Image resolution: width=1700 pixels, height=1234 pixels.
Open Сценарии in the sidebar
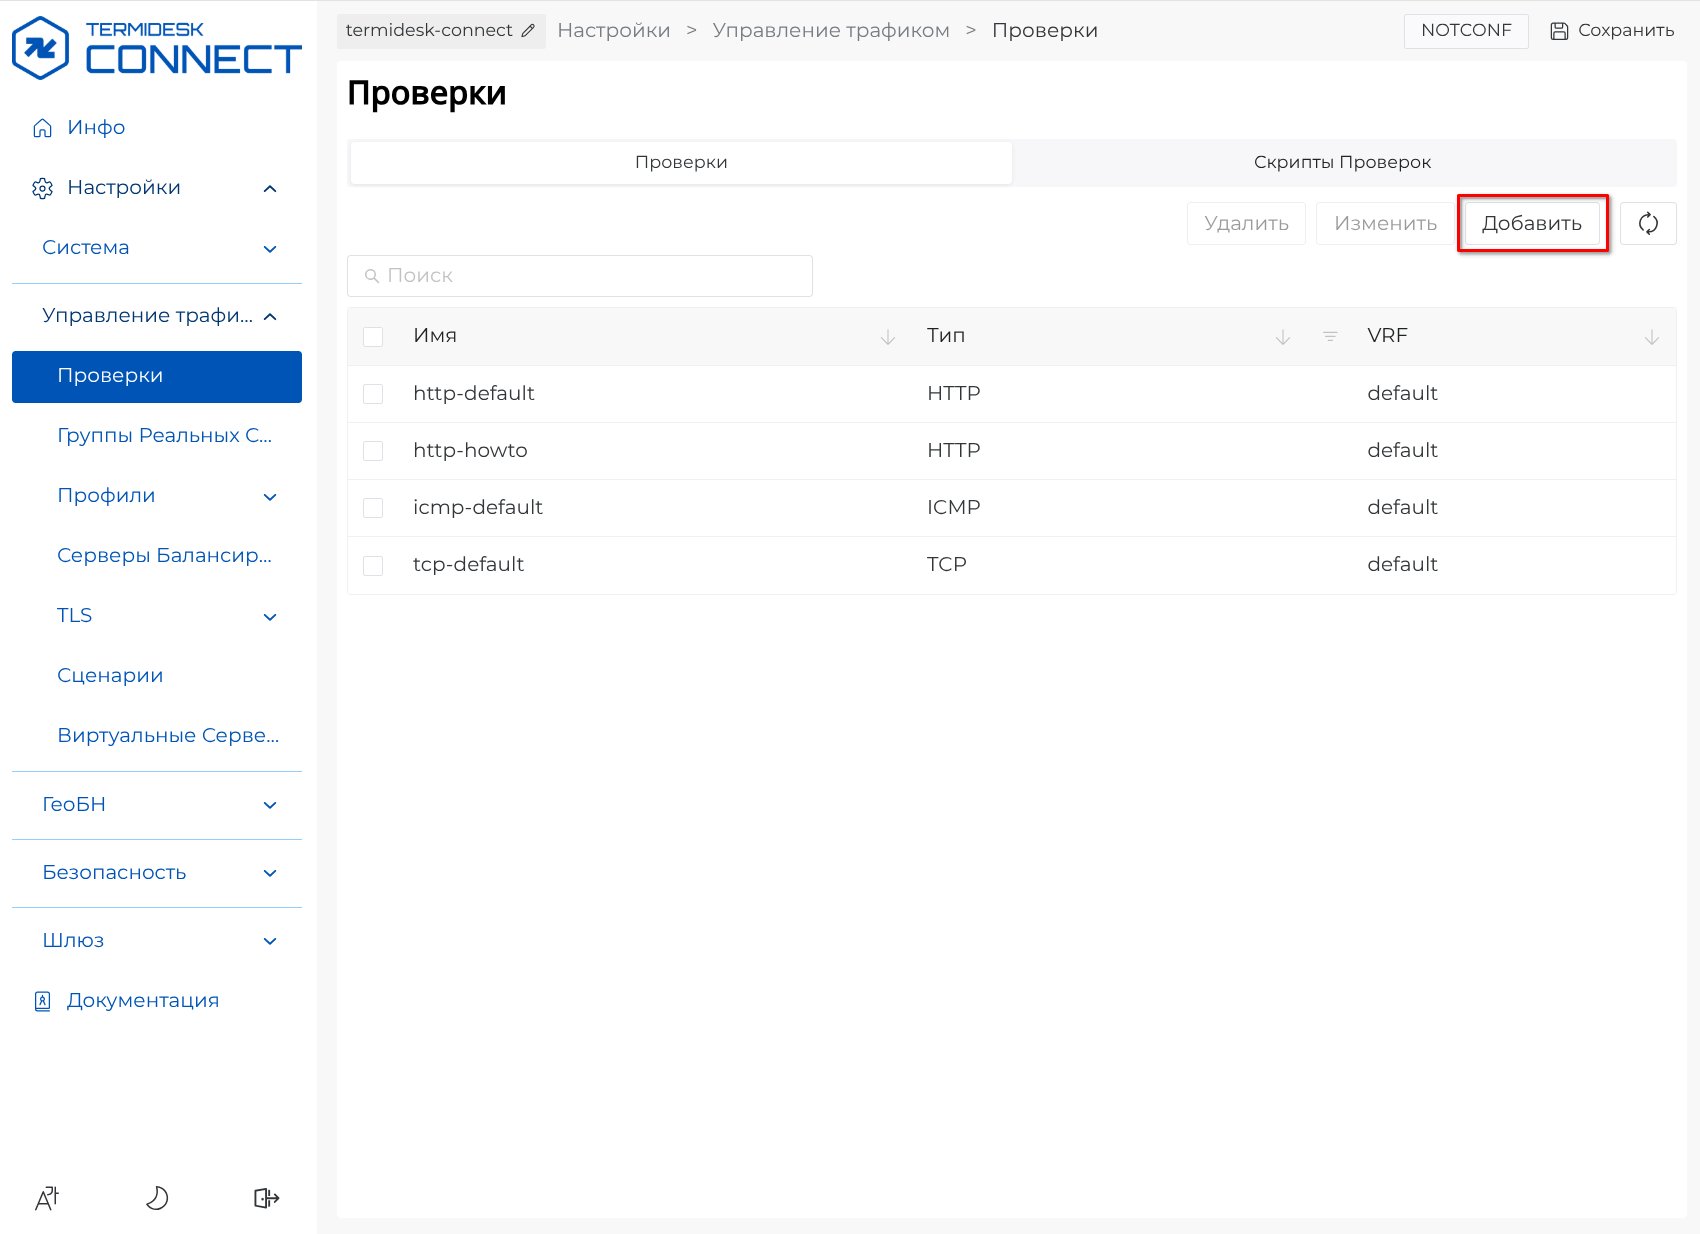[110, 676]
